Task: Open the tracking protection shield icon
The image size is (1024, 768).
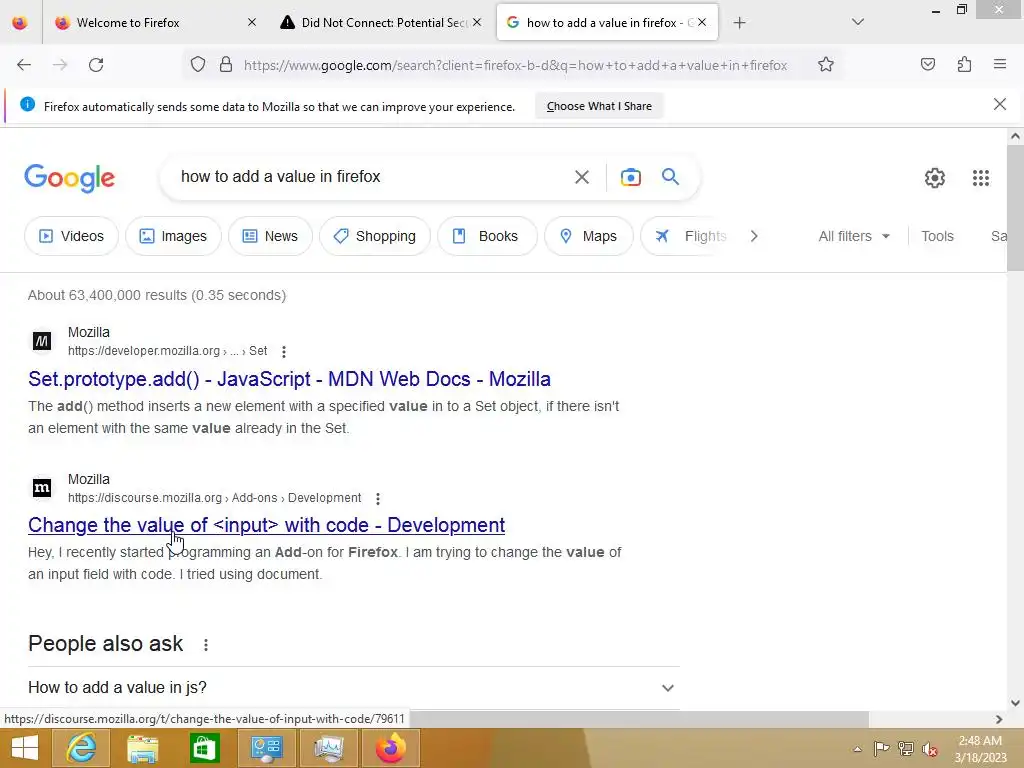Action: pos(198,65)
